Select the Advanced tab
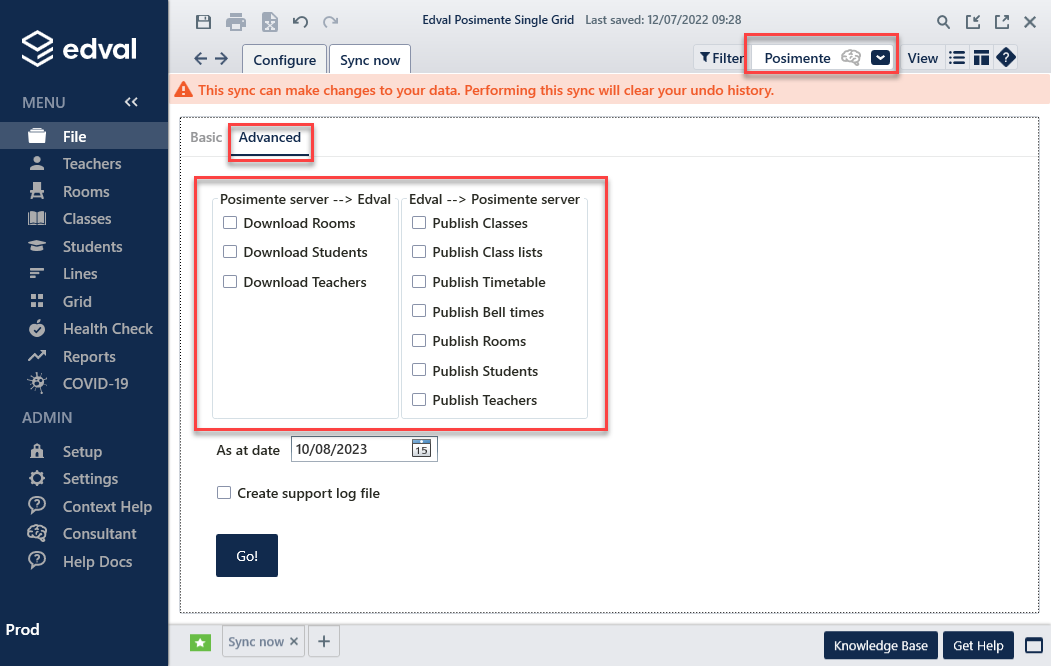This screenshot has height=666, width=1051. pyautogui.click(x=270, y=137)
